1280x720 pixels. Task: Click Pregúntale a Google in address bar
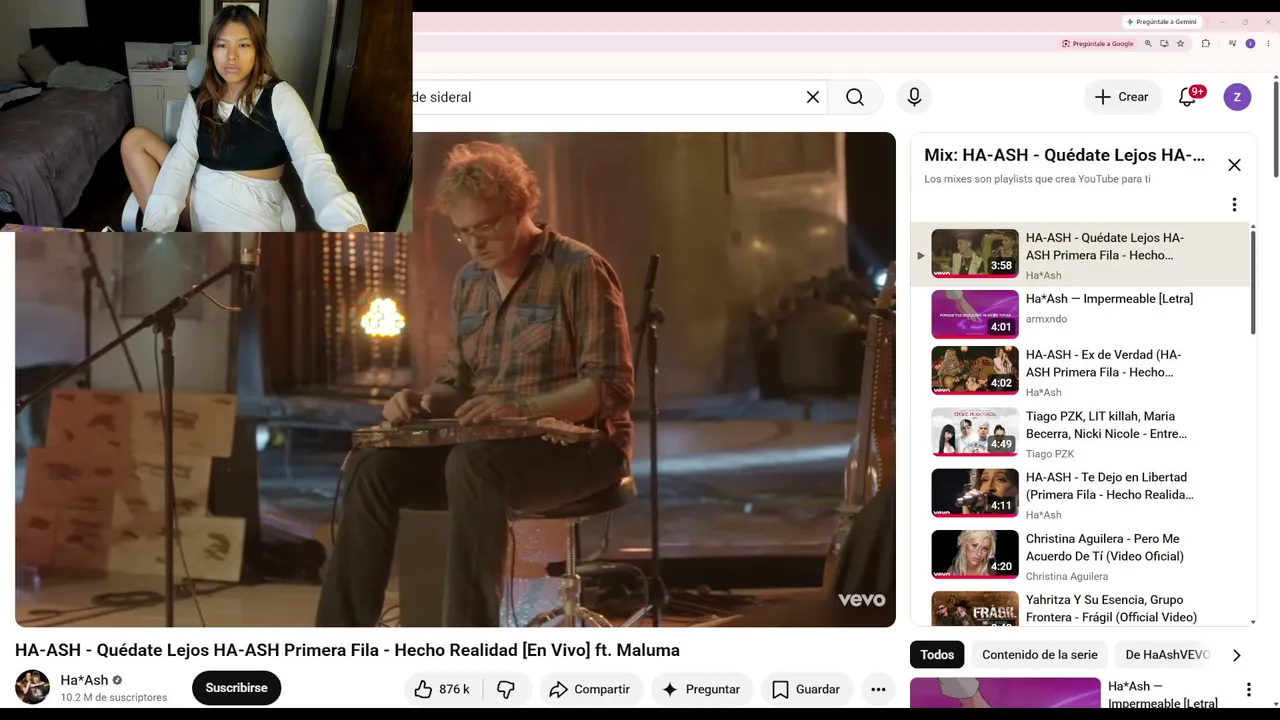click(1098, 44)
